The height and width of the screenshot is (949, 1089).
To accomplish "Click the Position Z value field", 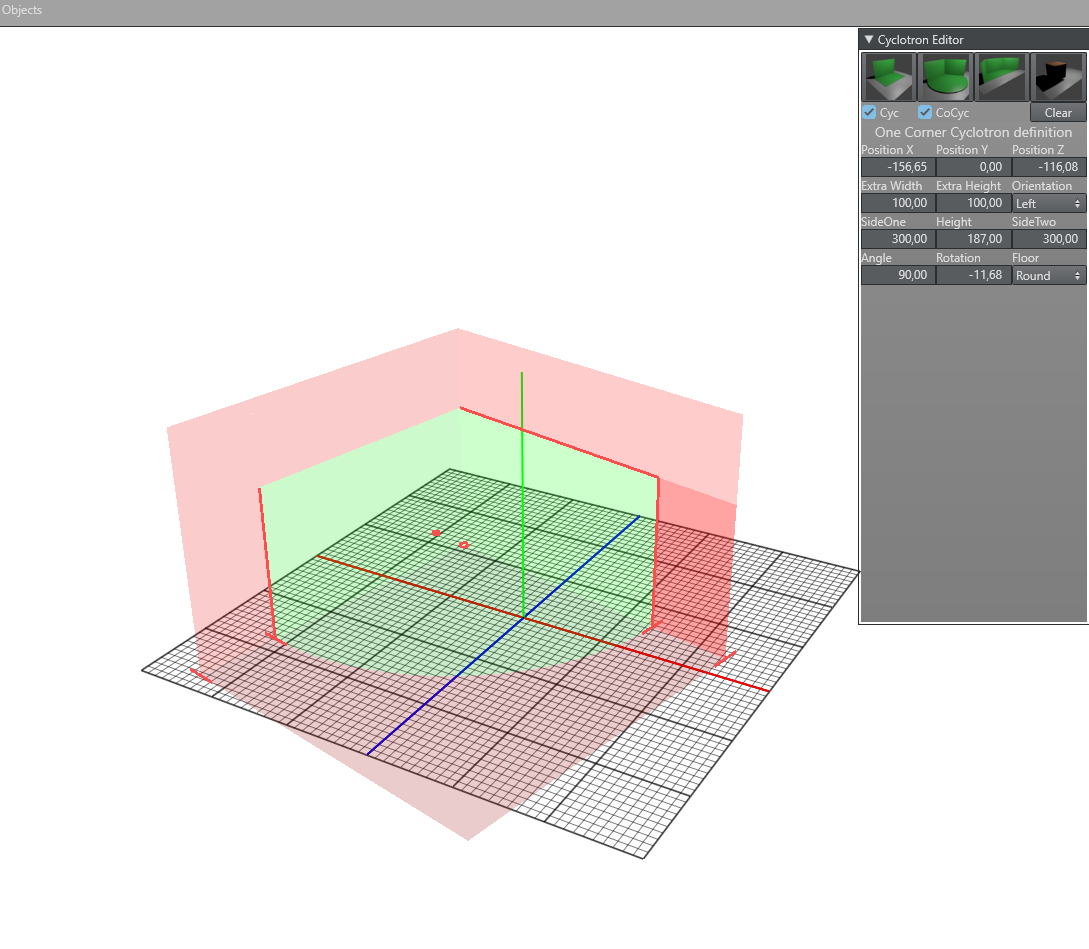I will [1049, 167].
